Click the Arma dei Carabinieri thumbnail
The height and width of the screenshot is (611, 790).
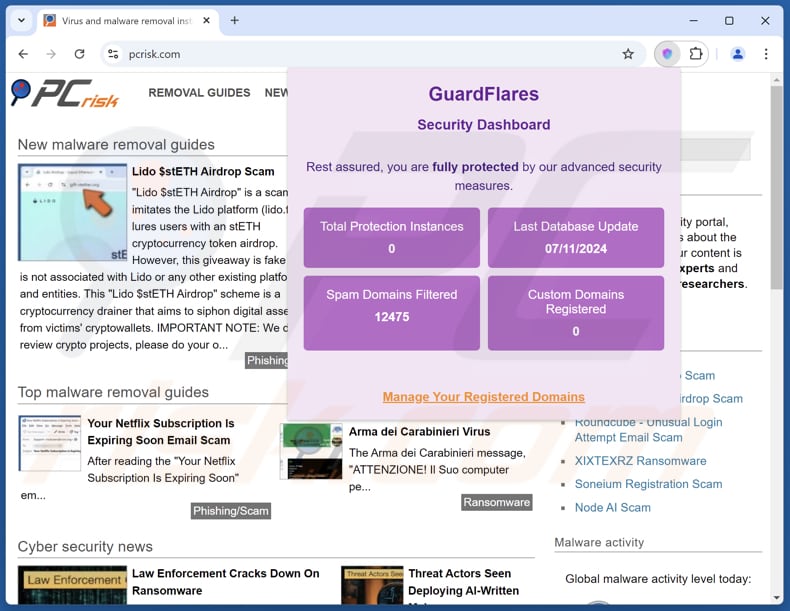(311, 451)
